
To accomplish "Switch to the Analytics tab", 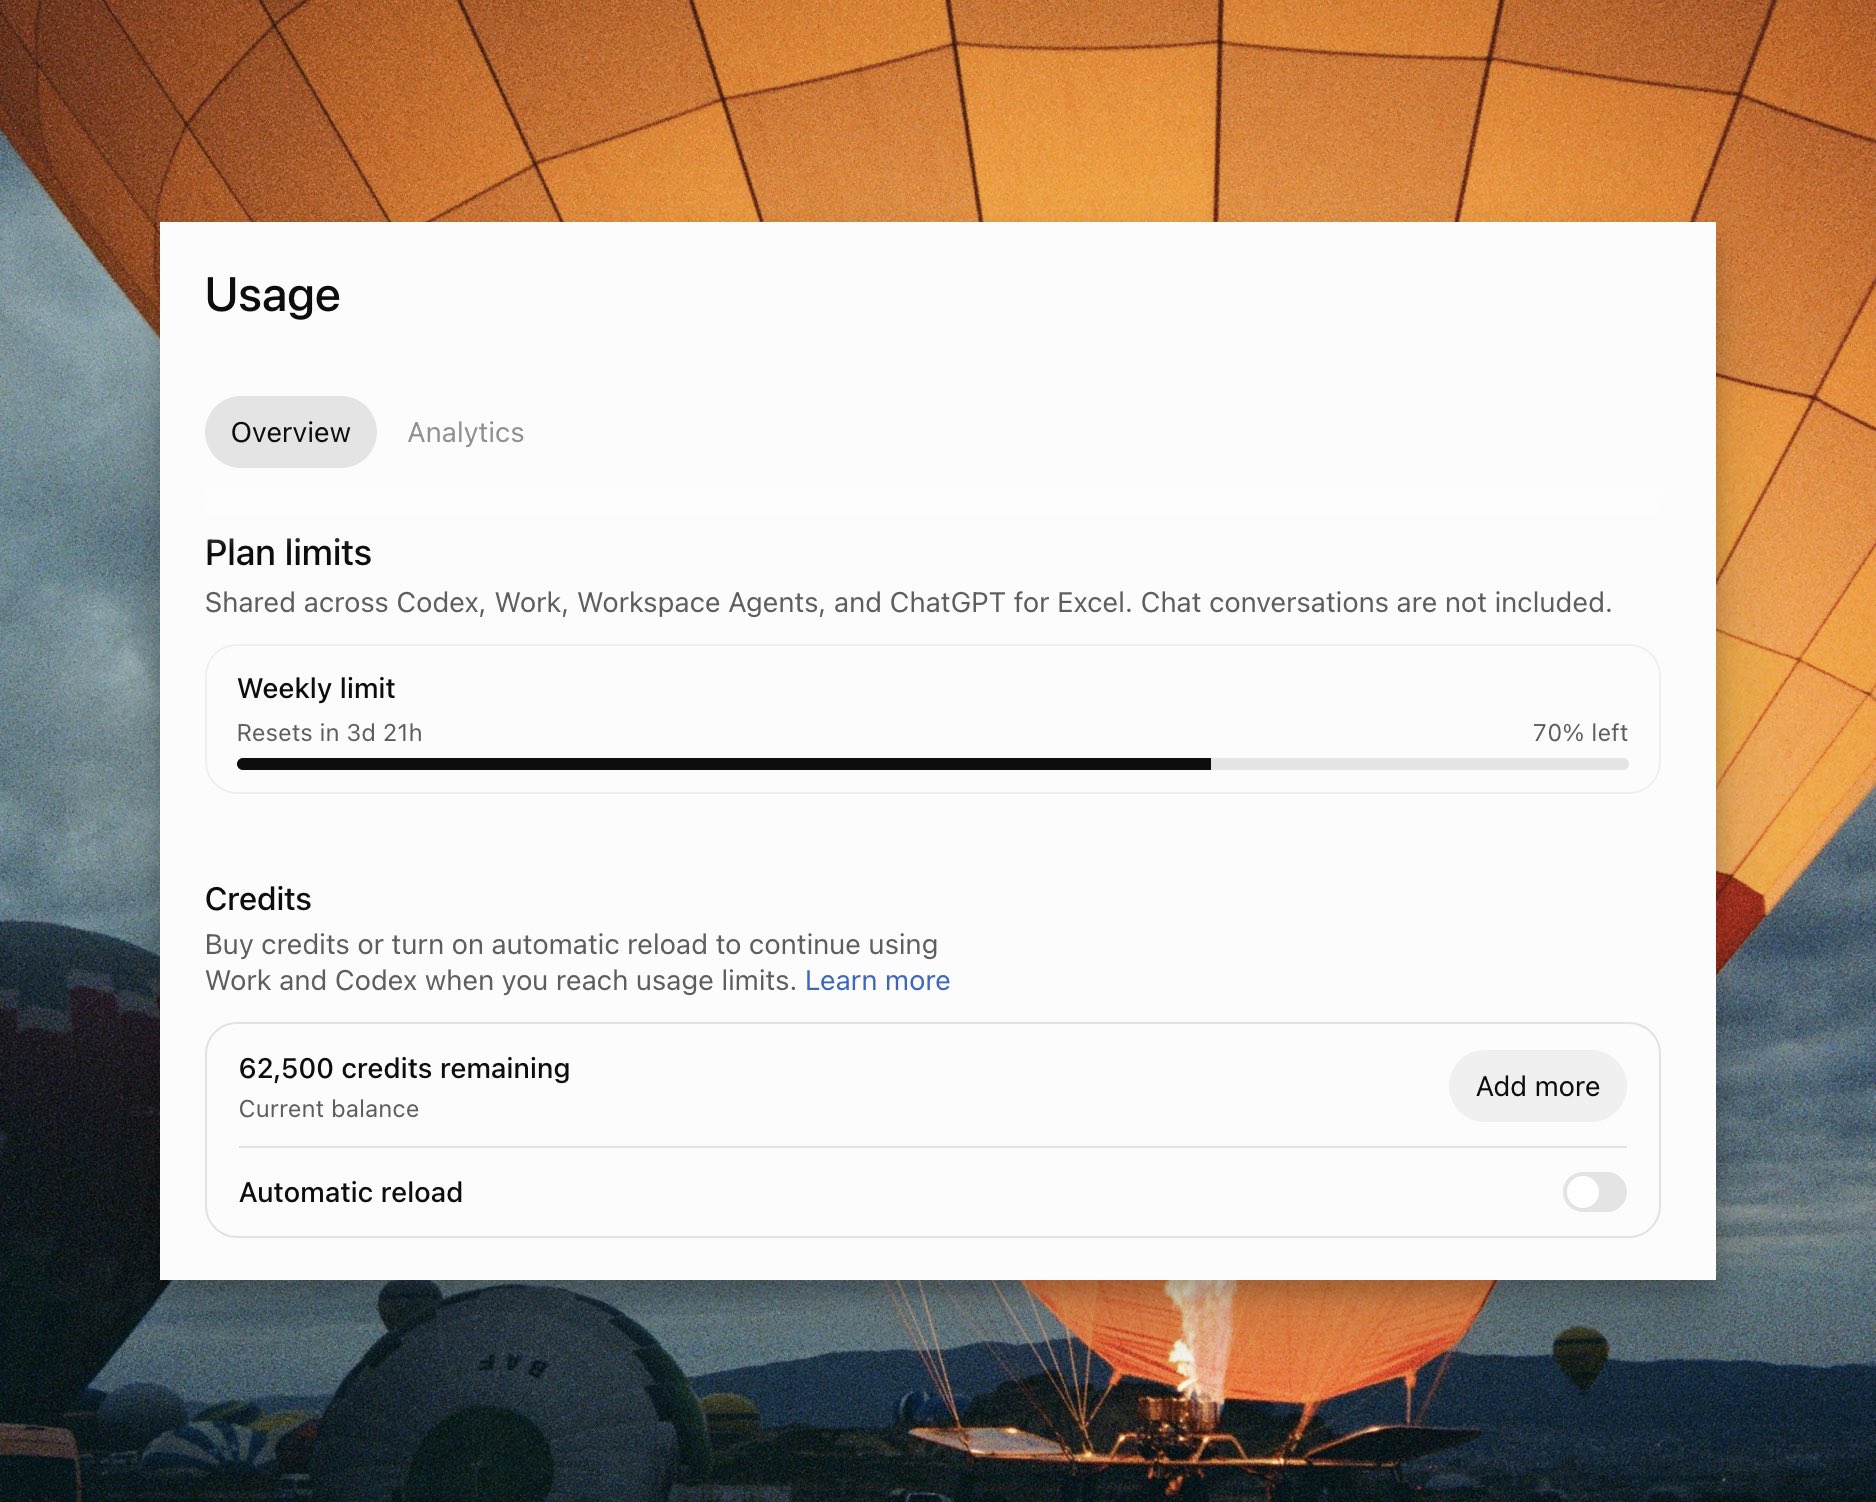I will (x=465, y=432).
